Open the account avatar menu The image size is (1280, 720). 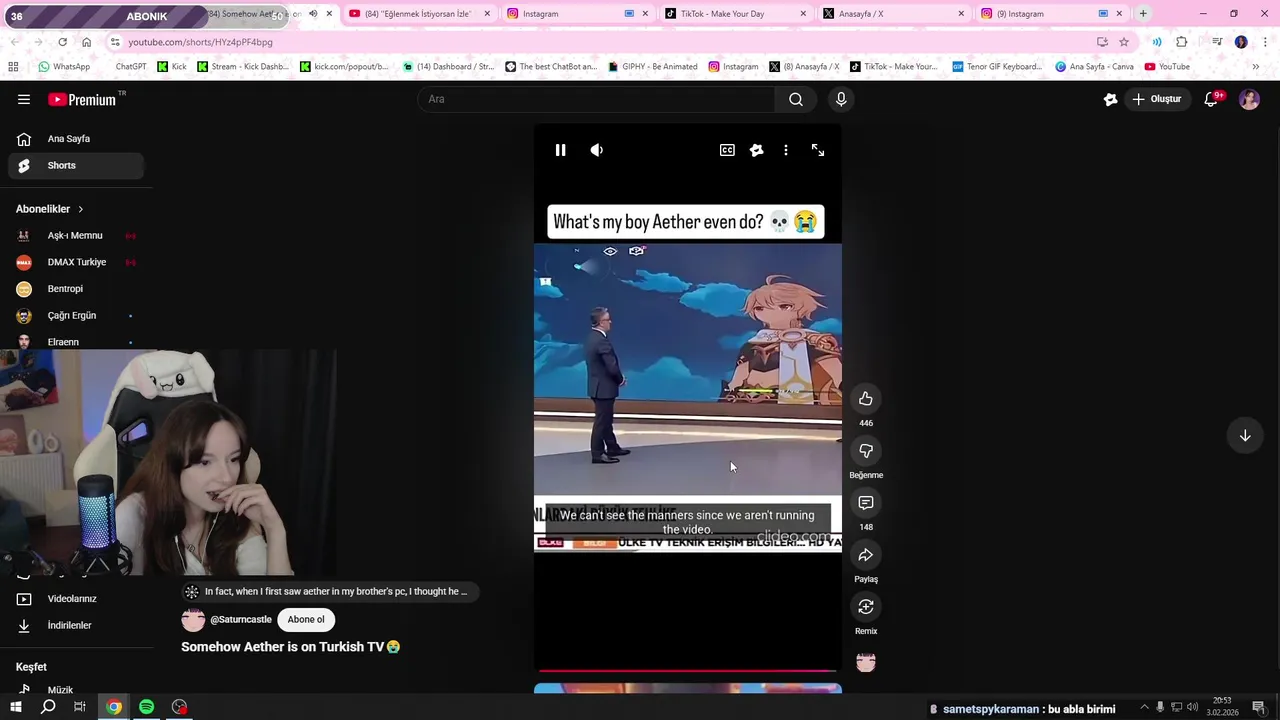pos(1249,99)
